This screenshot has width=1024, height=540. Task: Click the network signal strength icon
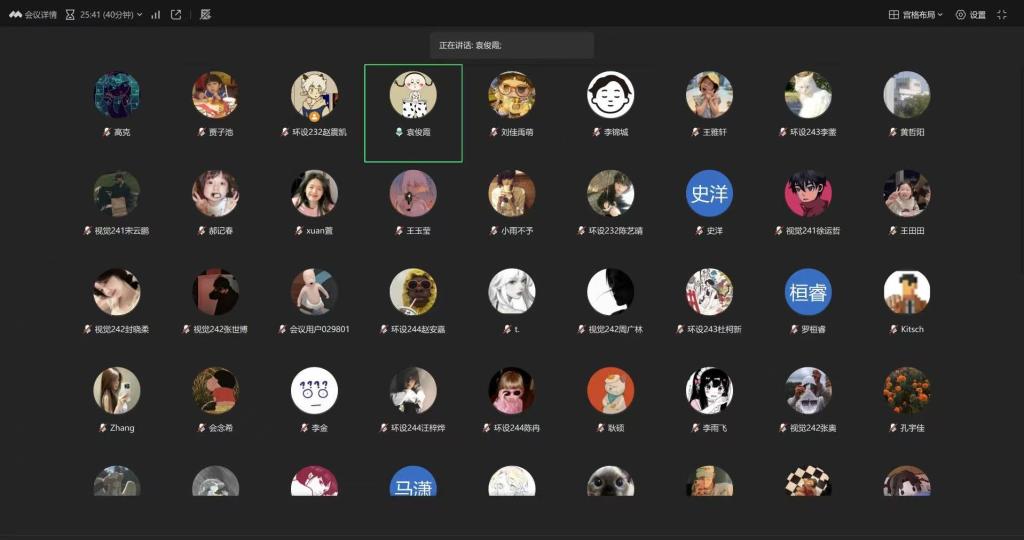click(x=156, y=15)
